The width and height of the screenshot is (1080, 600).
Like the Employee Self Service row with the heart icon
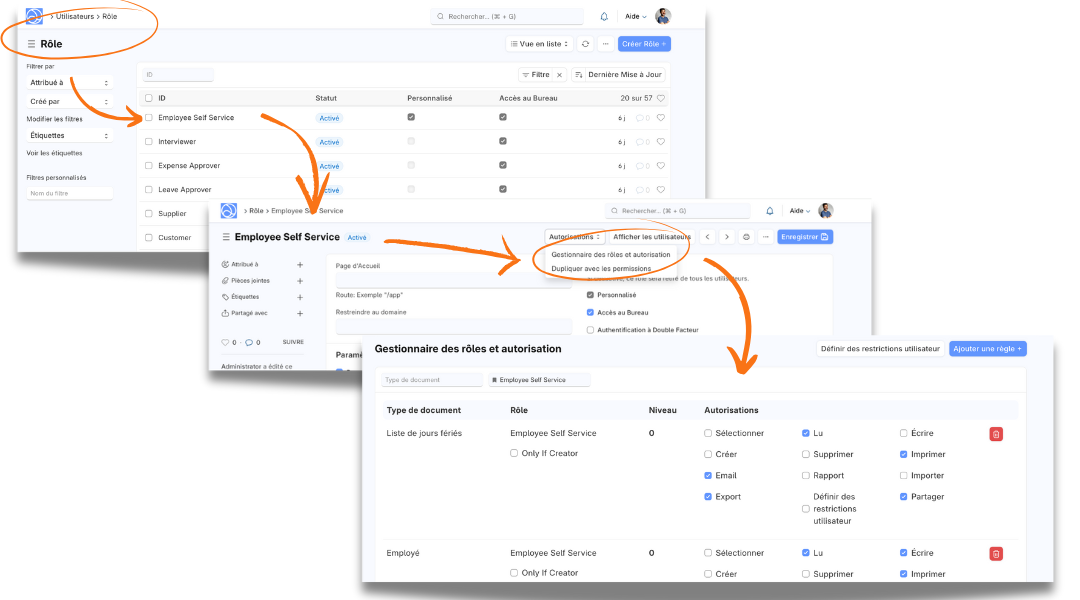660,118
